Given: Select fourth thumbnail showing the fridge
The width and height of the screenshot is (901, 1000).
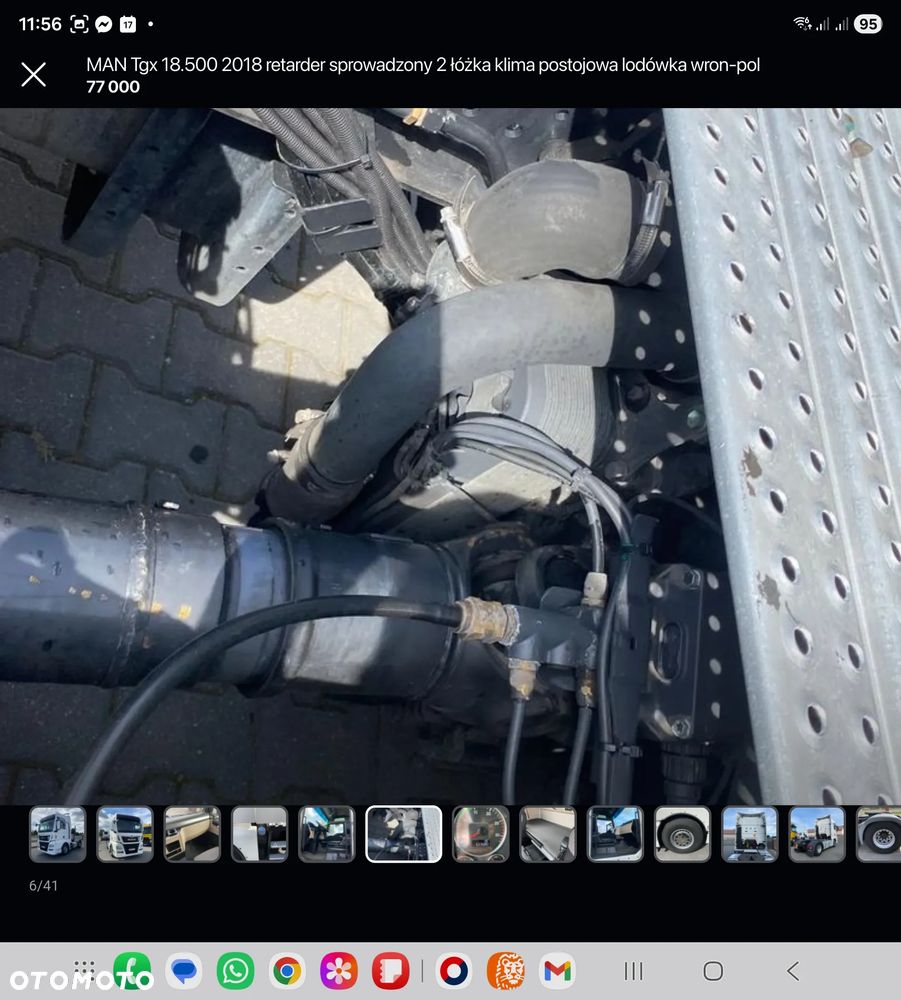Looking at the screenshot, I should tap(260, 834).
